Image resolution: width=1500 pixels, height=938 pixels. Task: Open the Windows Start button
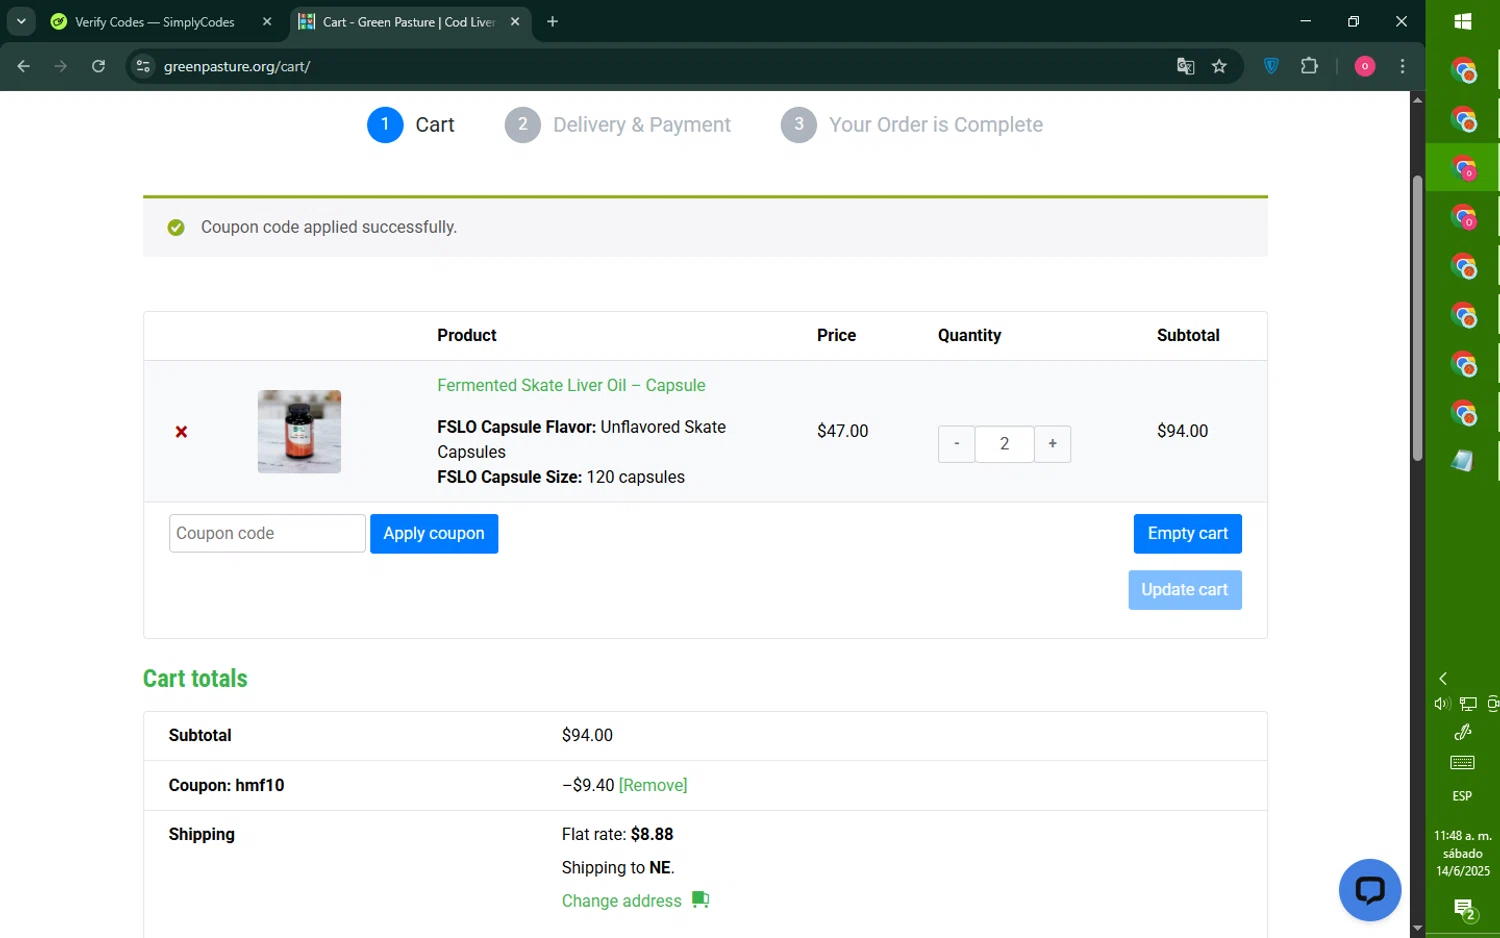pyautogui.click(x=1462, y=22)
